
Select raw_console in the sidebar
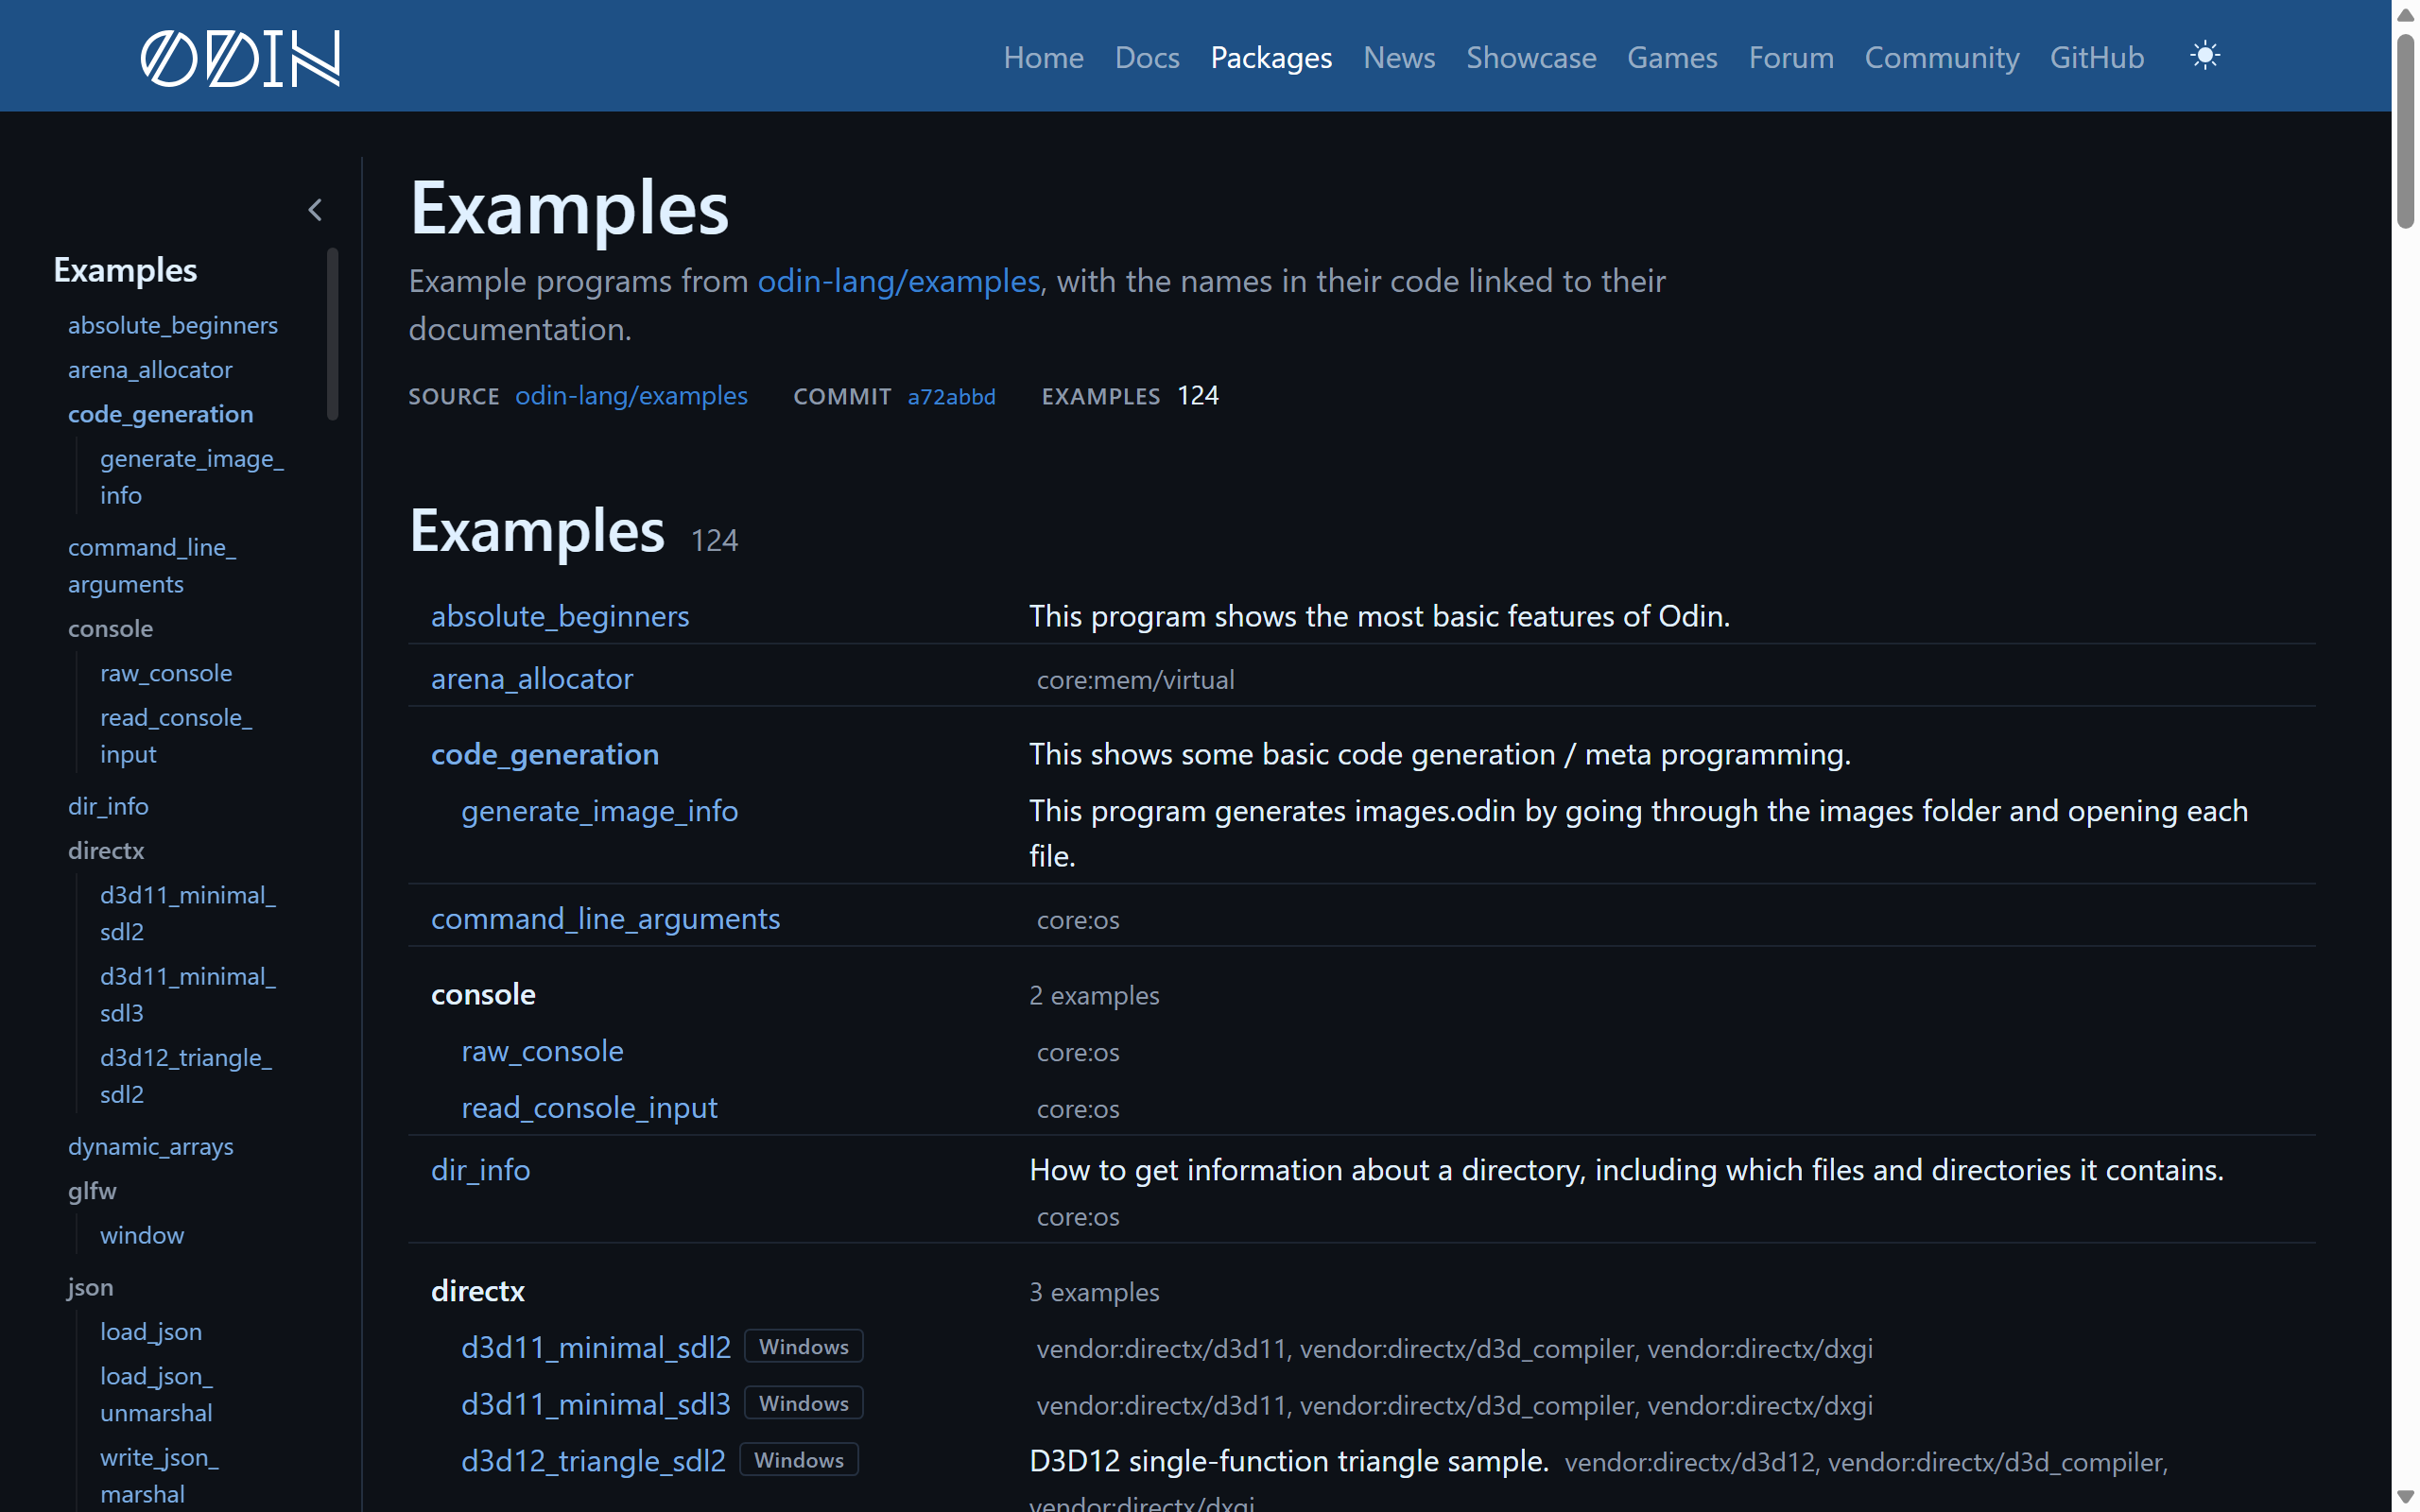[x=166, y=673]
